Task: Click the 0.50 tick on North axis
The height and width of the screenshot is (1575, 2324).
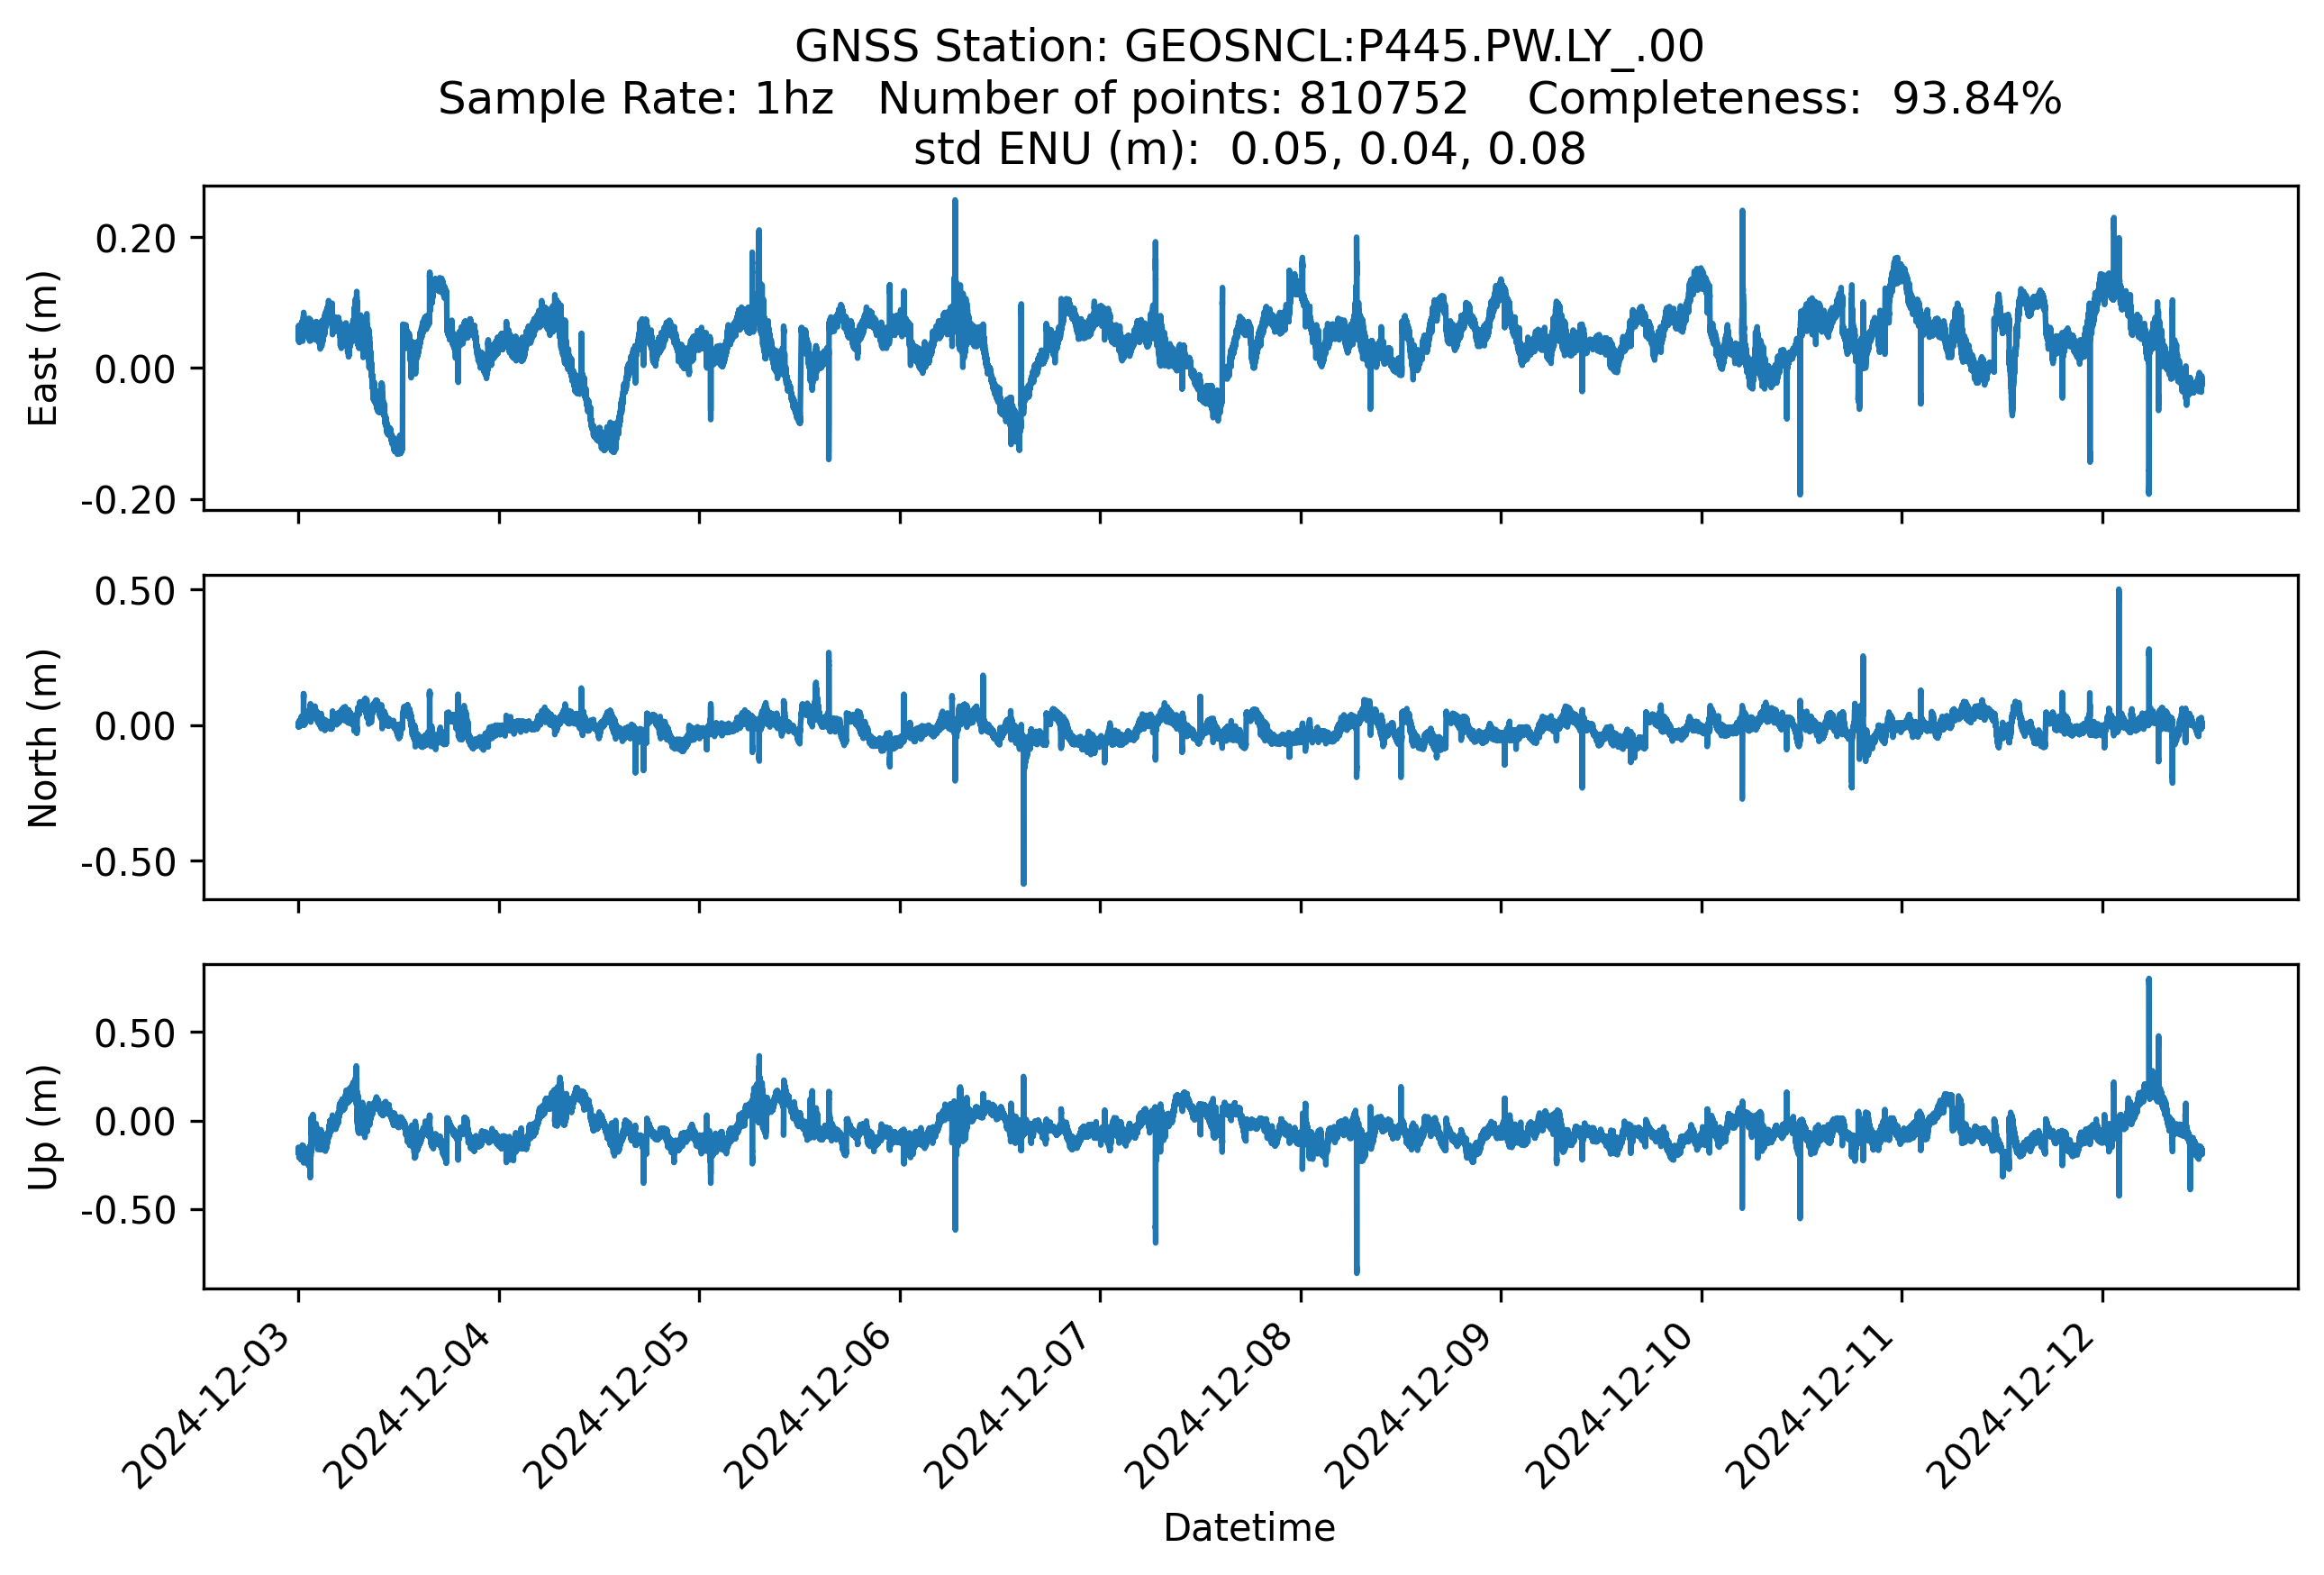Action: (x=135, y=591)
